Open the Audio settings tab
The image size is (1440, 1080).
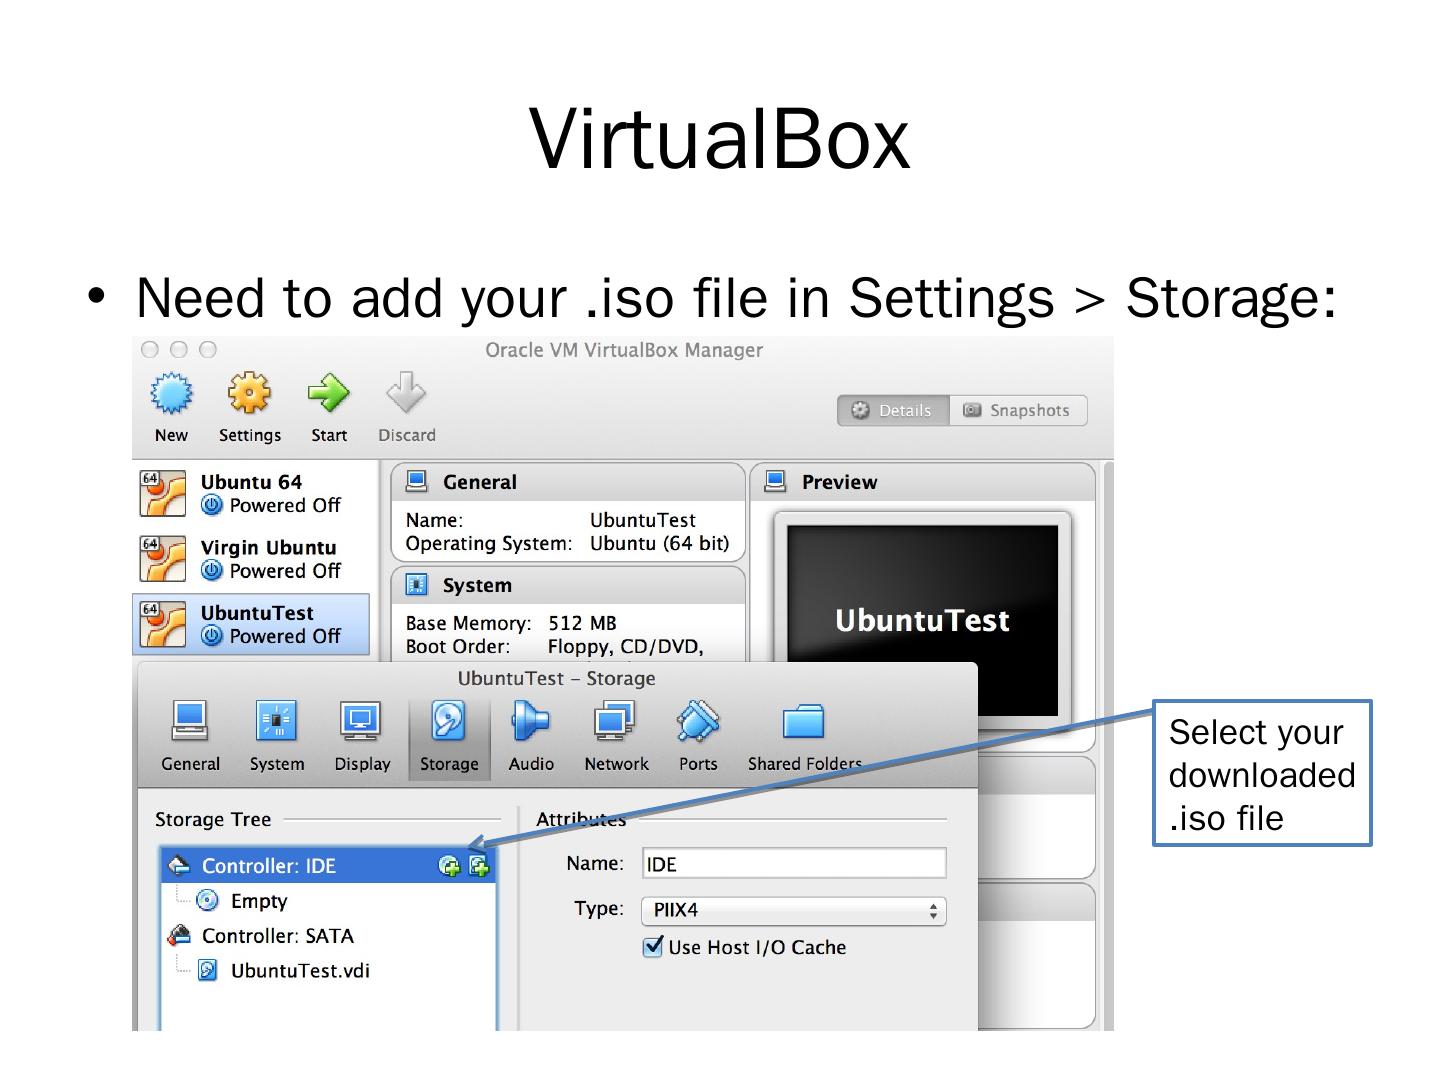(531, 736)
